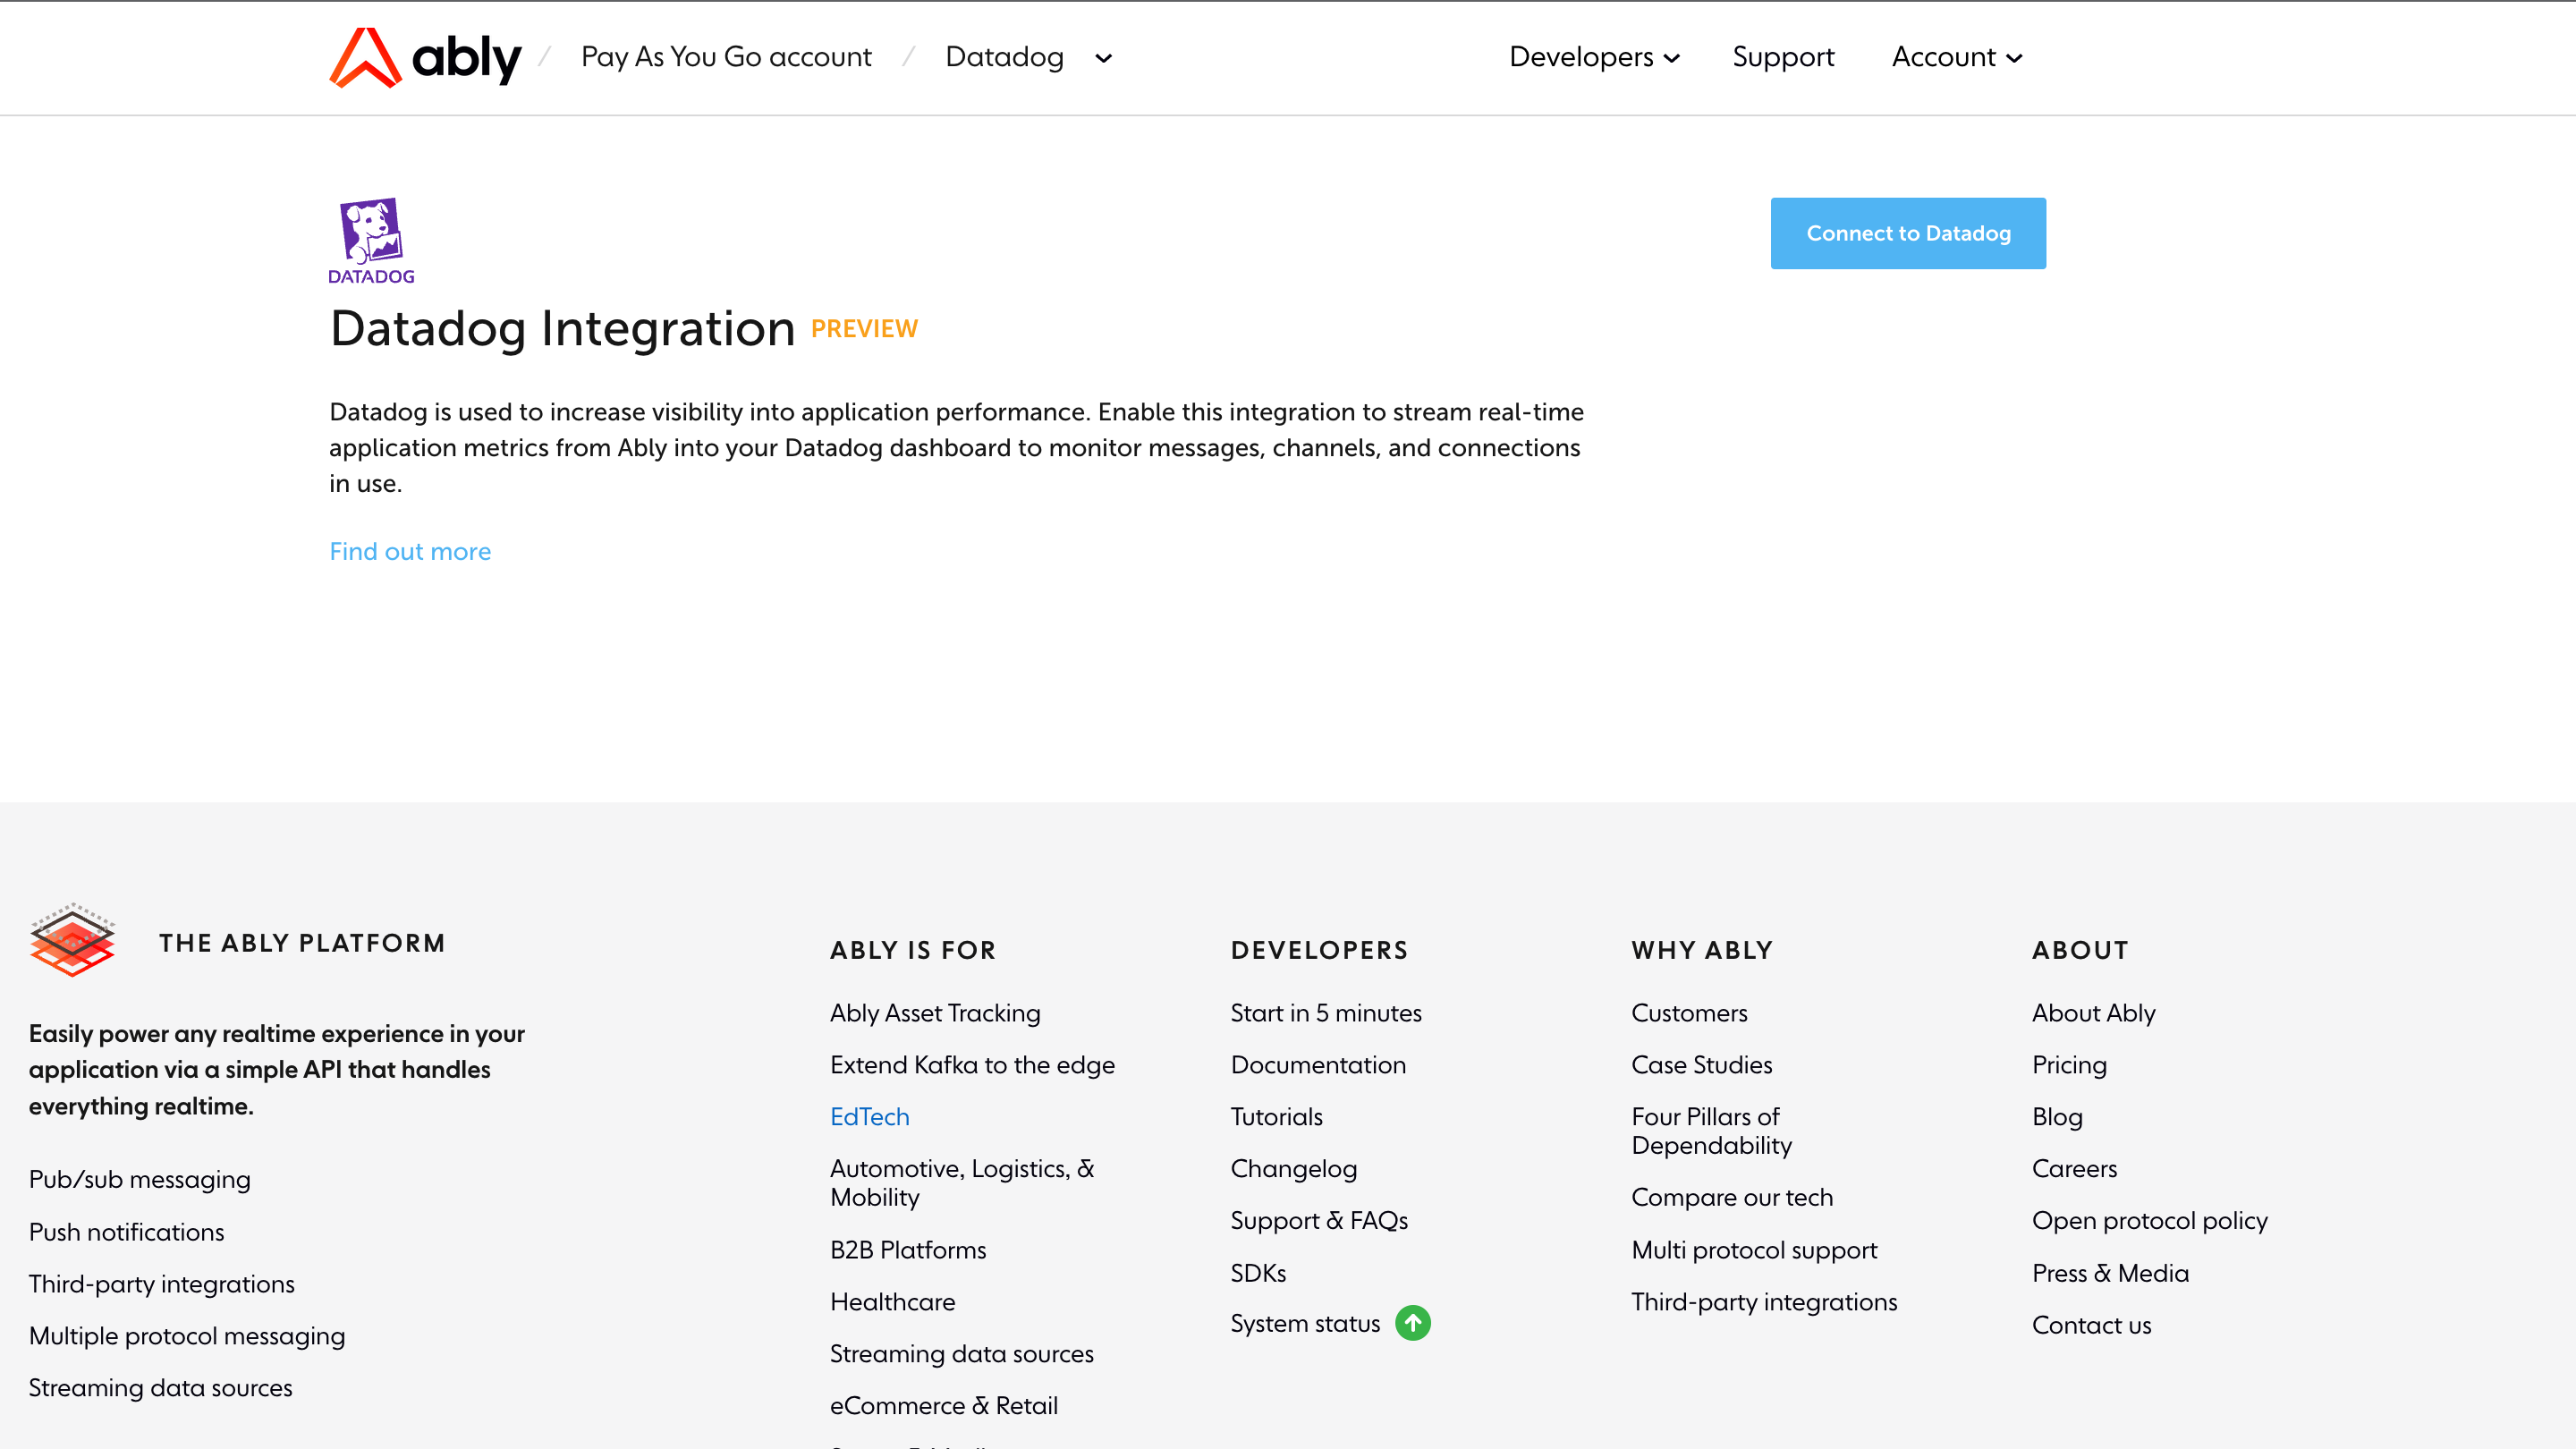This screenshot has width=2576, height=1449.
Task: Click the Contact us footer link
Action: pos(2091,1324)
